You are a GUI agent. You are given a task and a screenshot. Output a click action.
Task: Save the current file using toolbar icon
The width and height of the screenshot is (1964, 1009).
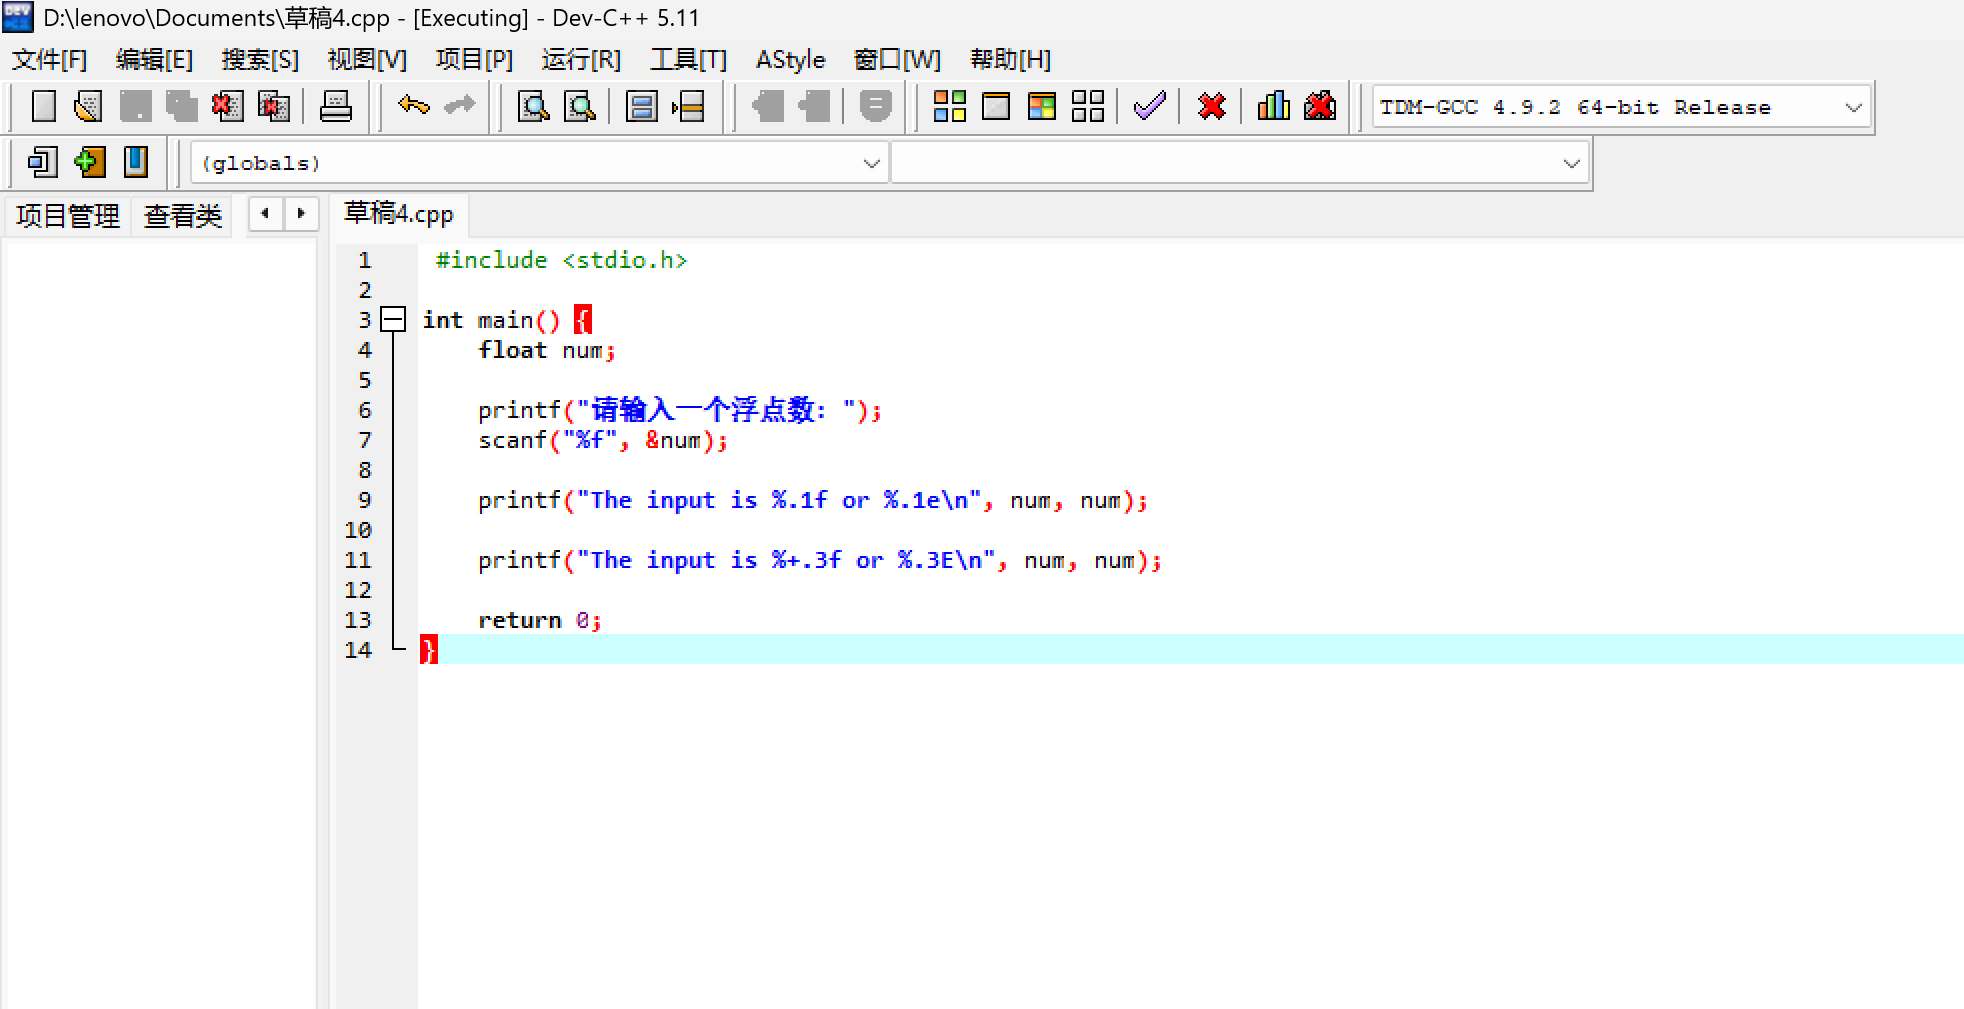[x=135, y=106]
